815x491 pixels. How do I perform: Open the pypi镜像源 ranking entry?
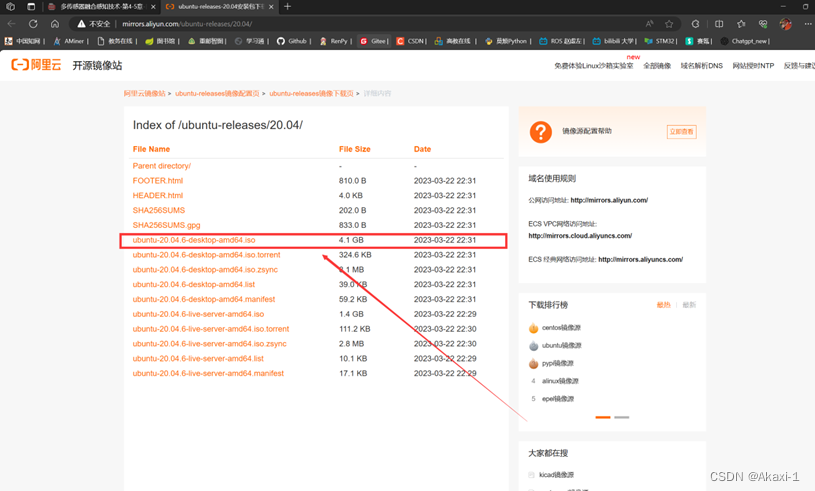point(558,363)
